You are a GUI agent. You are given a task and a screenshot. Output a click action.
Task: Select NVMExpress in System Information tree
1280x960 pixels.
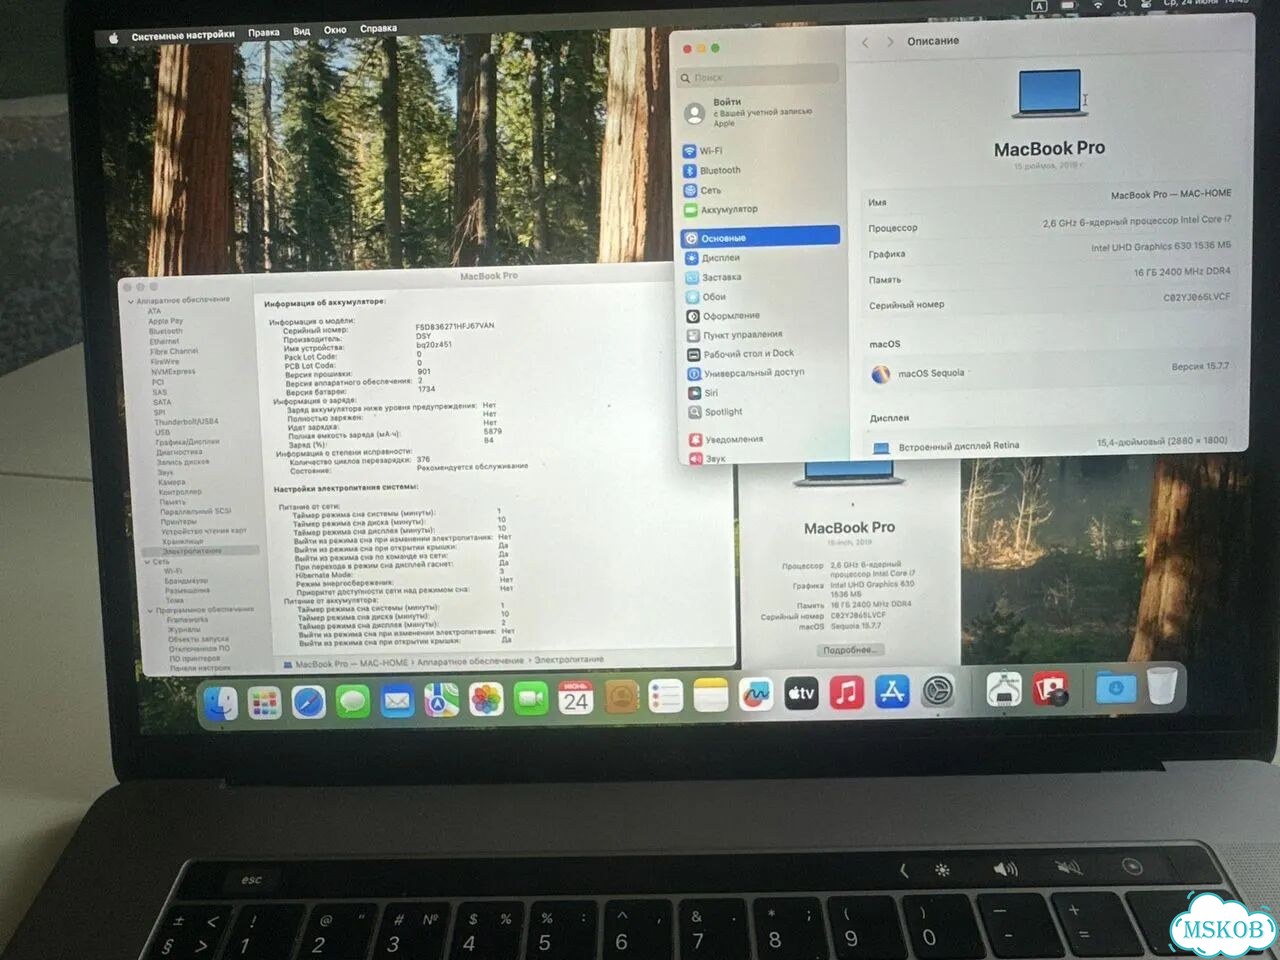pos(173,372)
